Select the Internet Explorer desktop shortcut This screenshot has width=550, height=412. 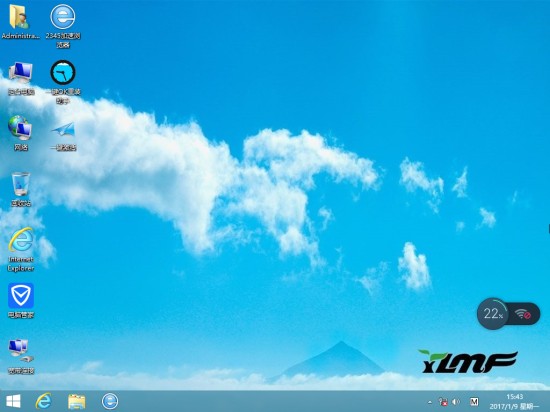(x=21, y=249)
